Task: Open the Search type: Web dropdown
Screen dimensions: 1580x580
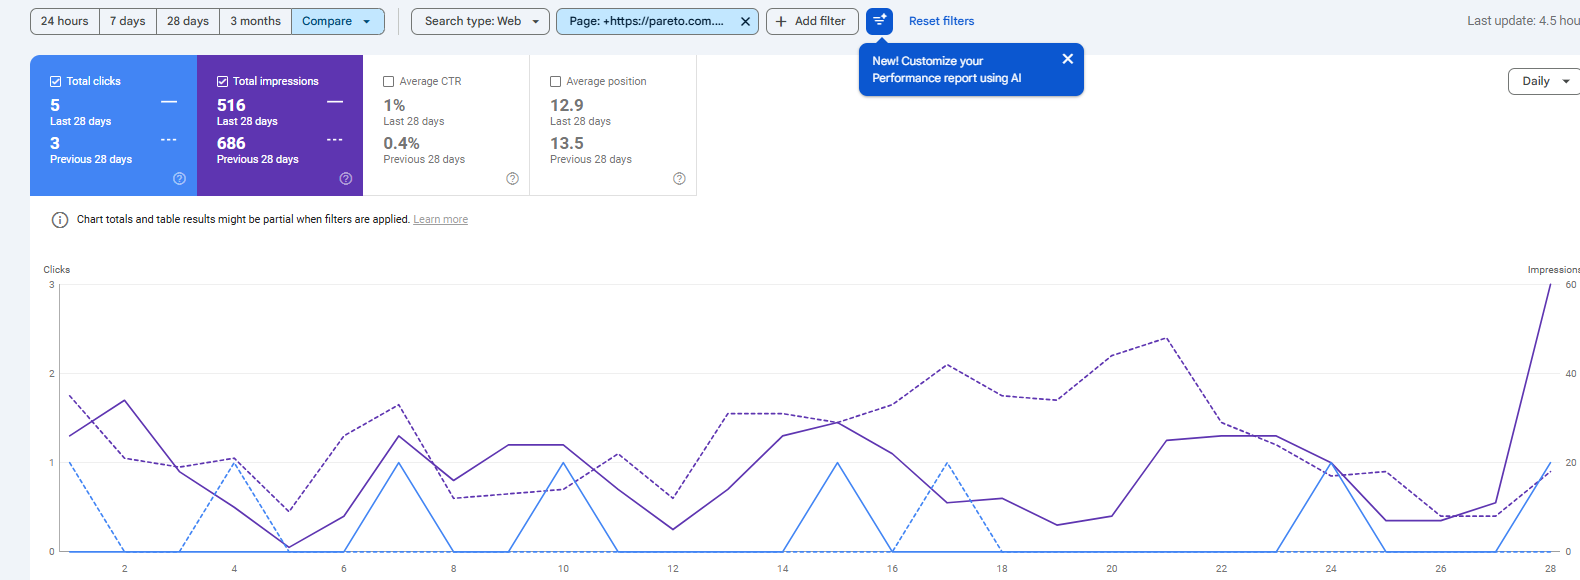Action: [x=480, y=21]
